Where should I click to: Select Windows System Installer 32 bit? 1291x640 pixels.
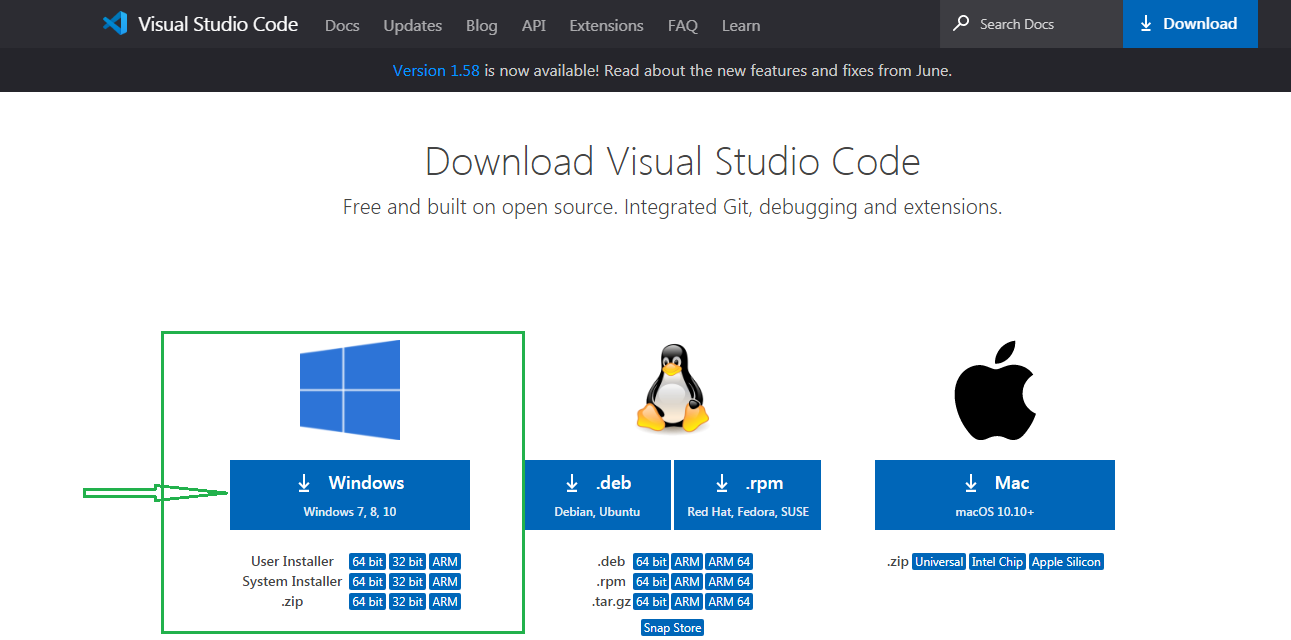coord(408,582)
